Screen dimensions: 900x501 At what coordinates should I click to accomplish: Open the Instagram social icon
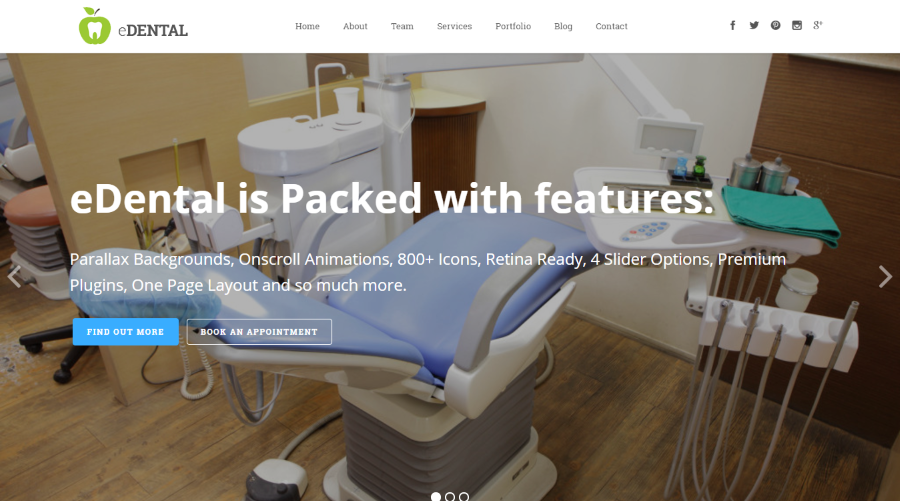point(797,25)
